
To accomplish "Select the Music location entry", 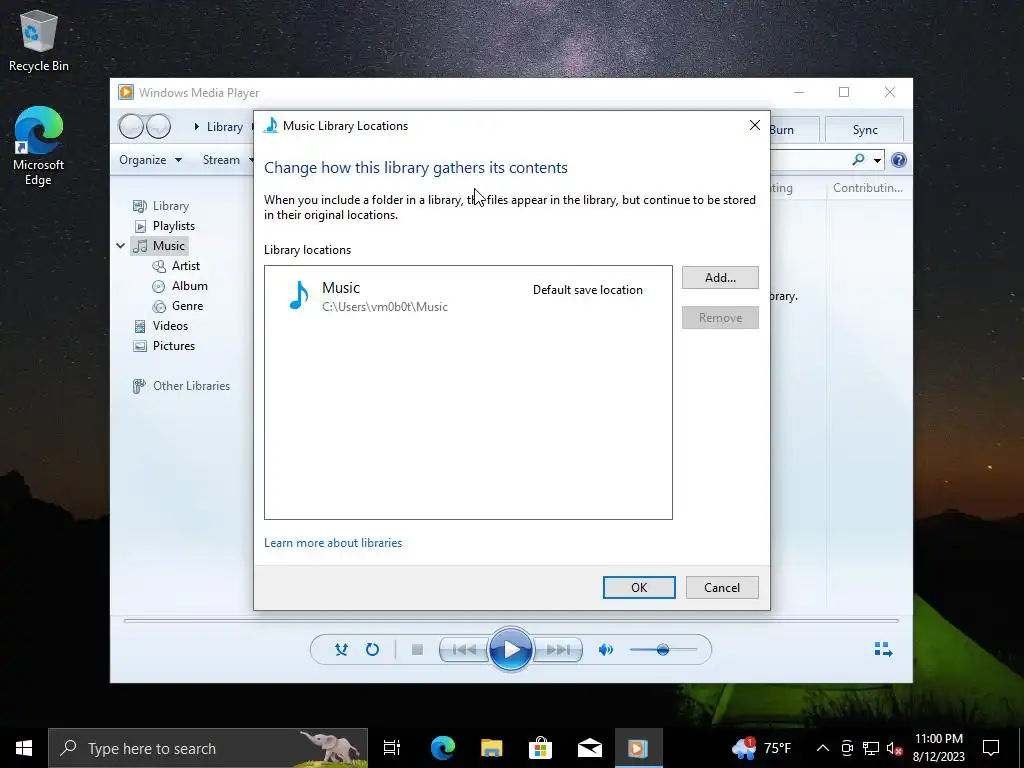I will point(468,296).
